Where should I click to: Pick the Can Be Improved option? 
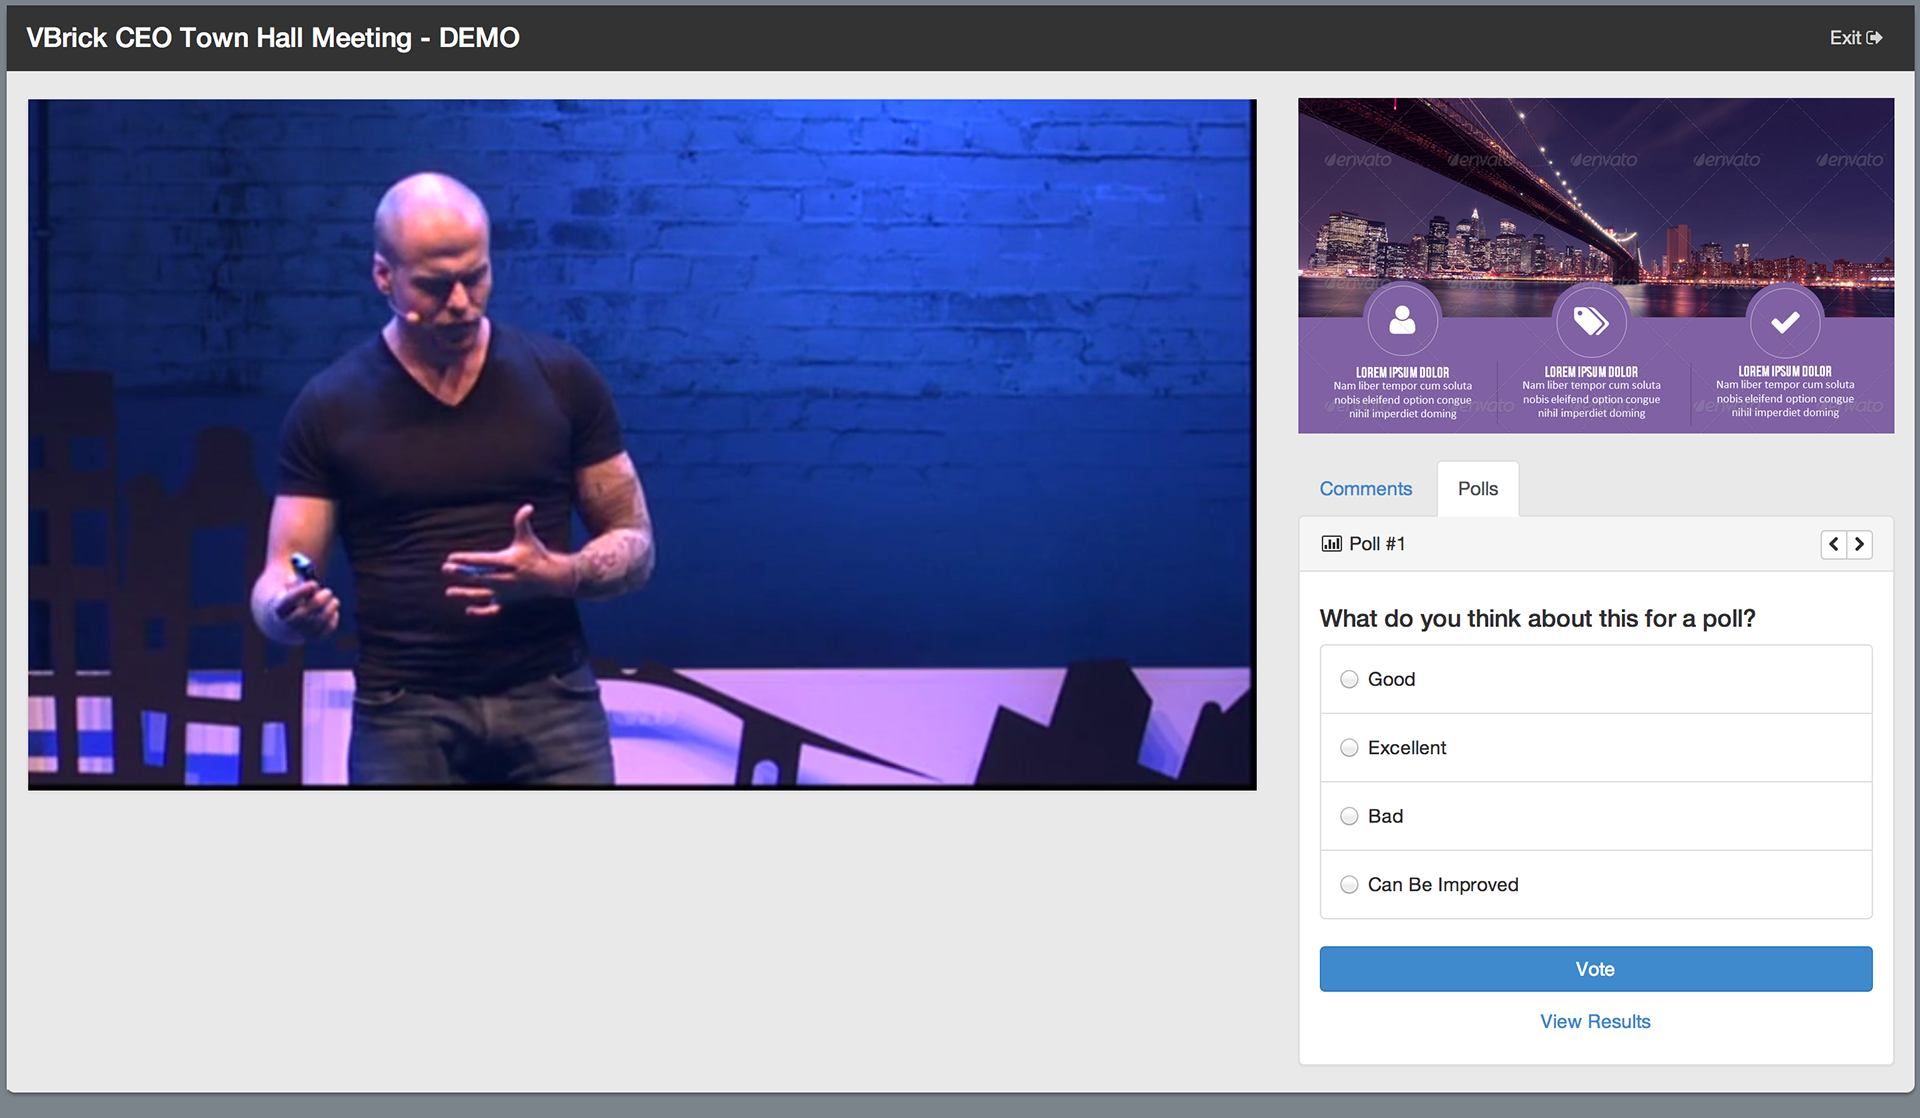click(x=1349, y=885)
